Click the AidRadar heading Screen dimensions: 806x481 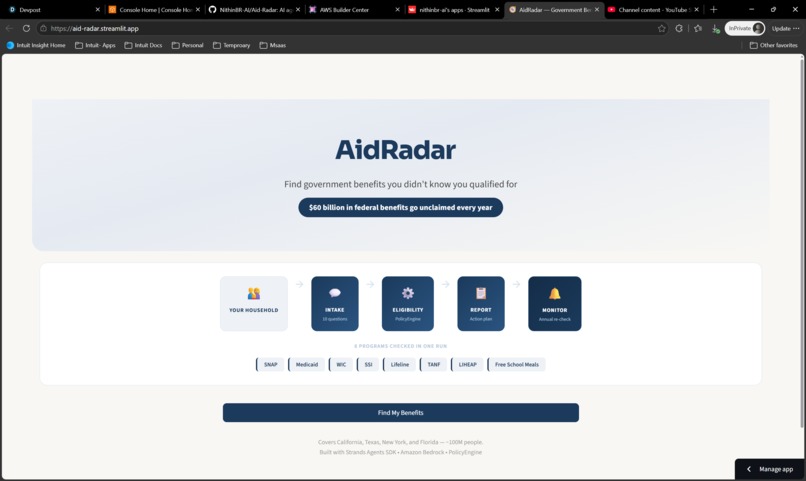point(395,150)
